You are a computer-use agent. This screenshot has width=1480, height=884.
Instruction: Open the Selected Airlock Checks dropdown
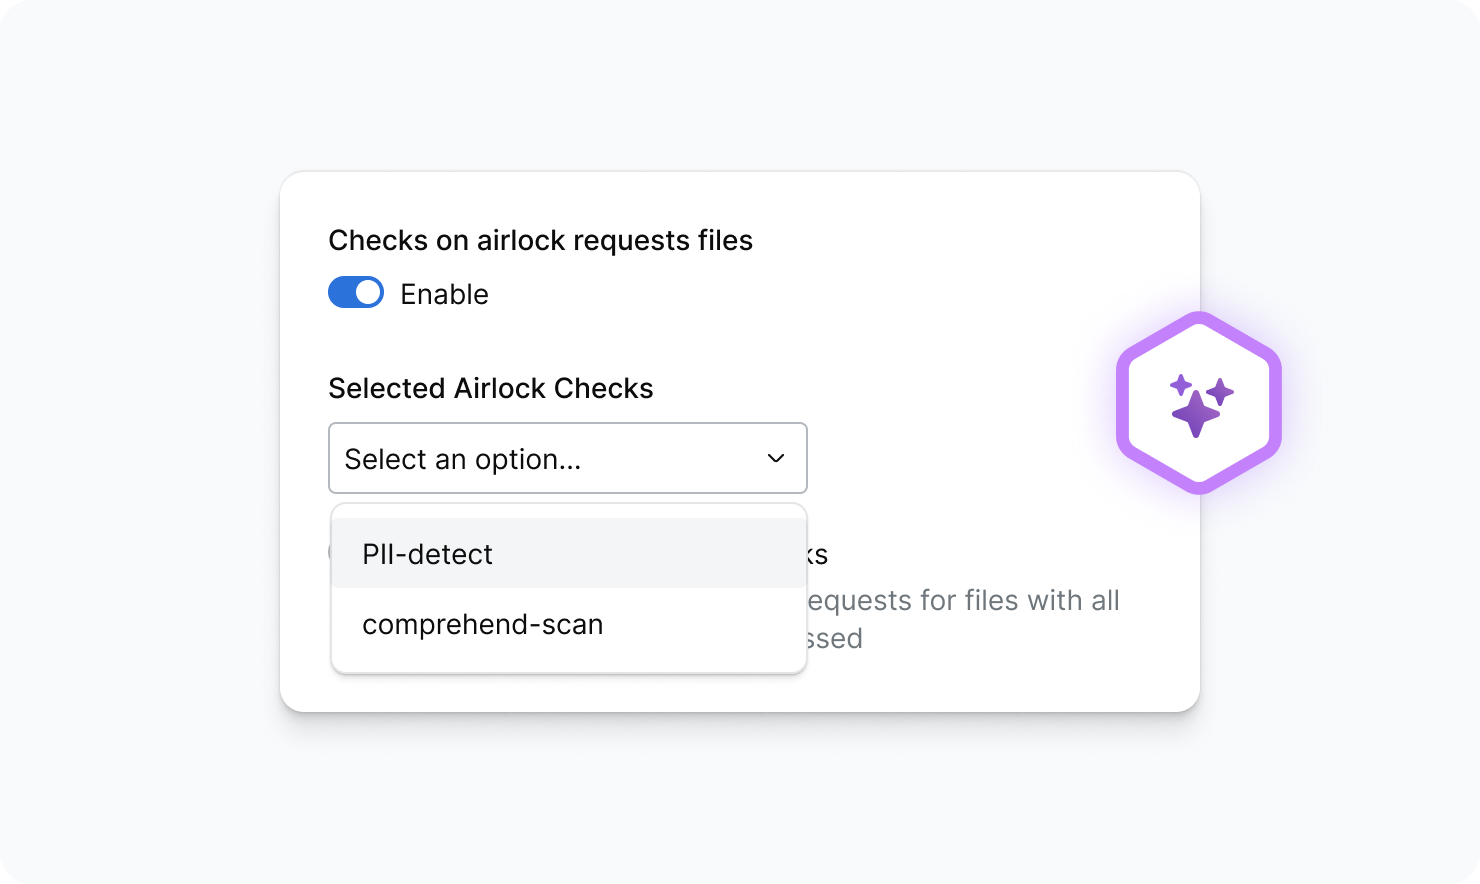pos(567,458)
